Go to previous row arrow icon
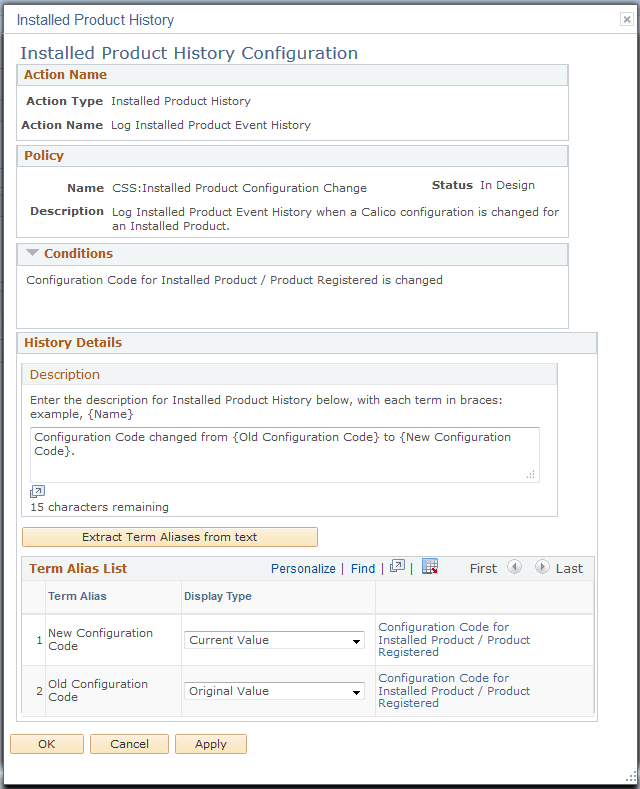This screenshot has width=640, height=789. pyautogui.click(x=514, y=567)
